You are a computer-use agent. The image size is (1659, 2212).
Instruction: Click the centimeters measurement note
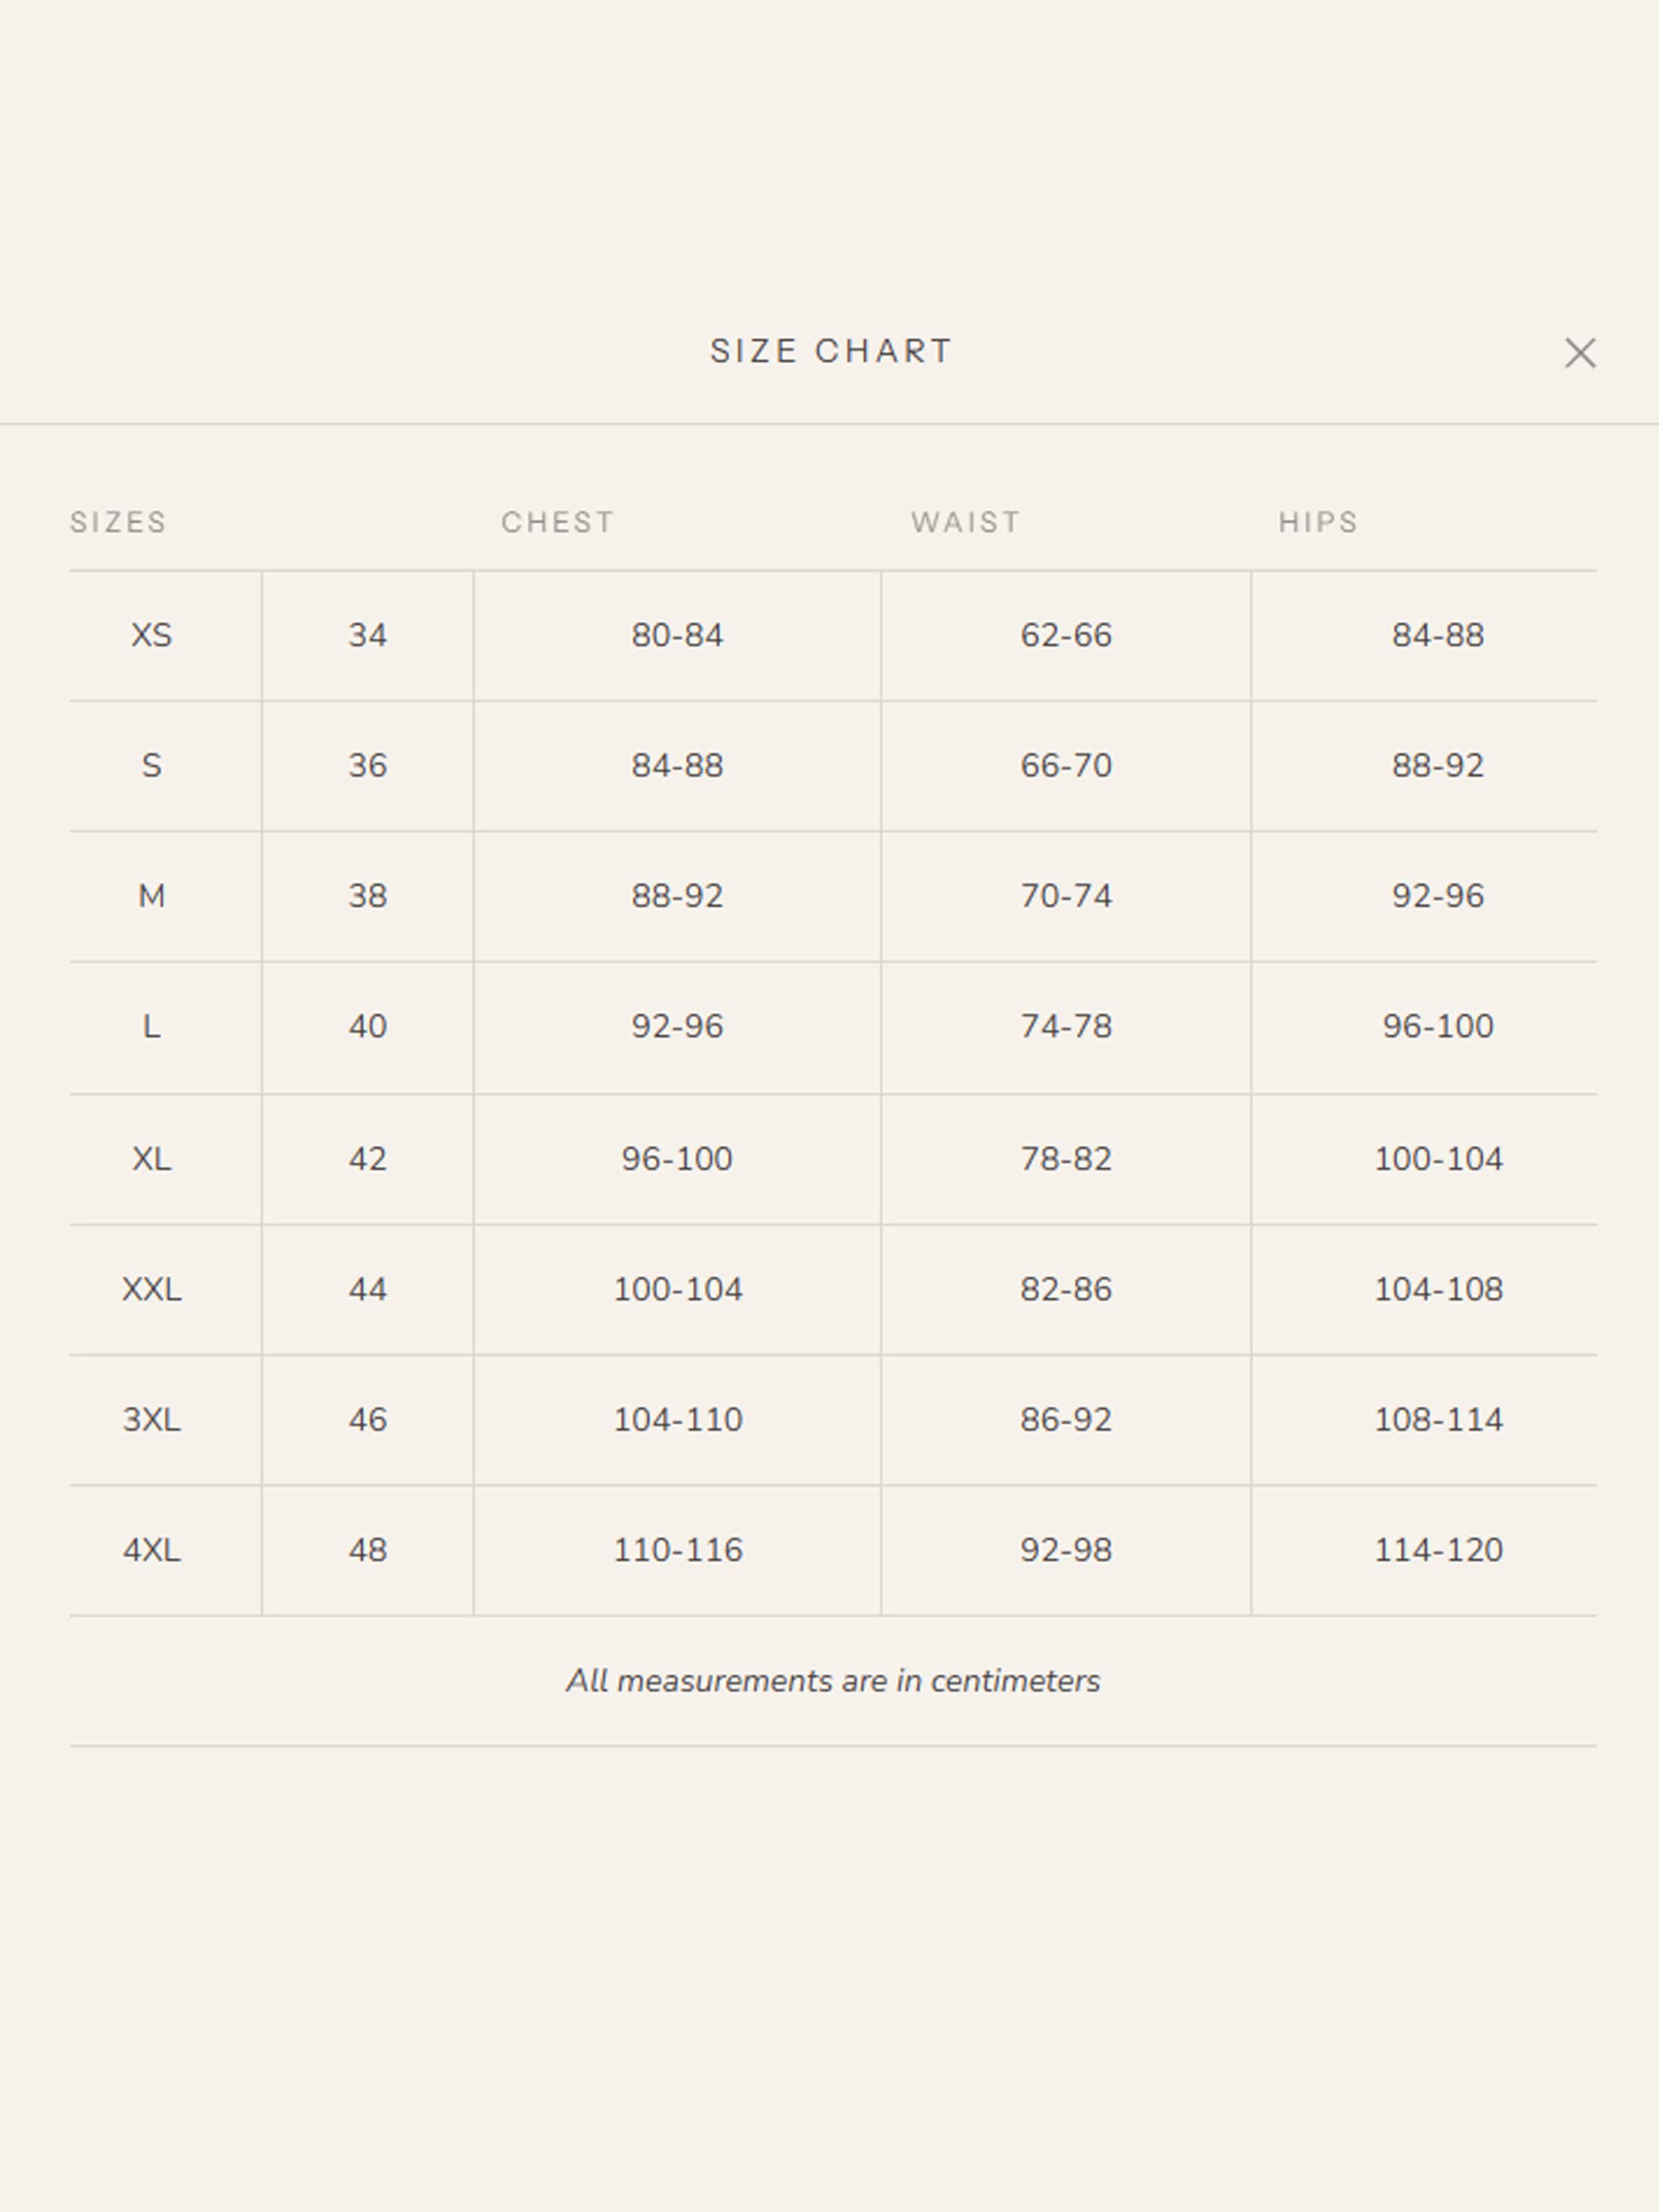point(832,1681)
